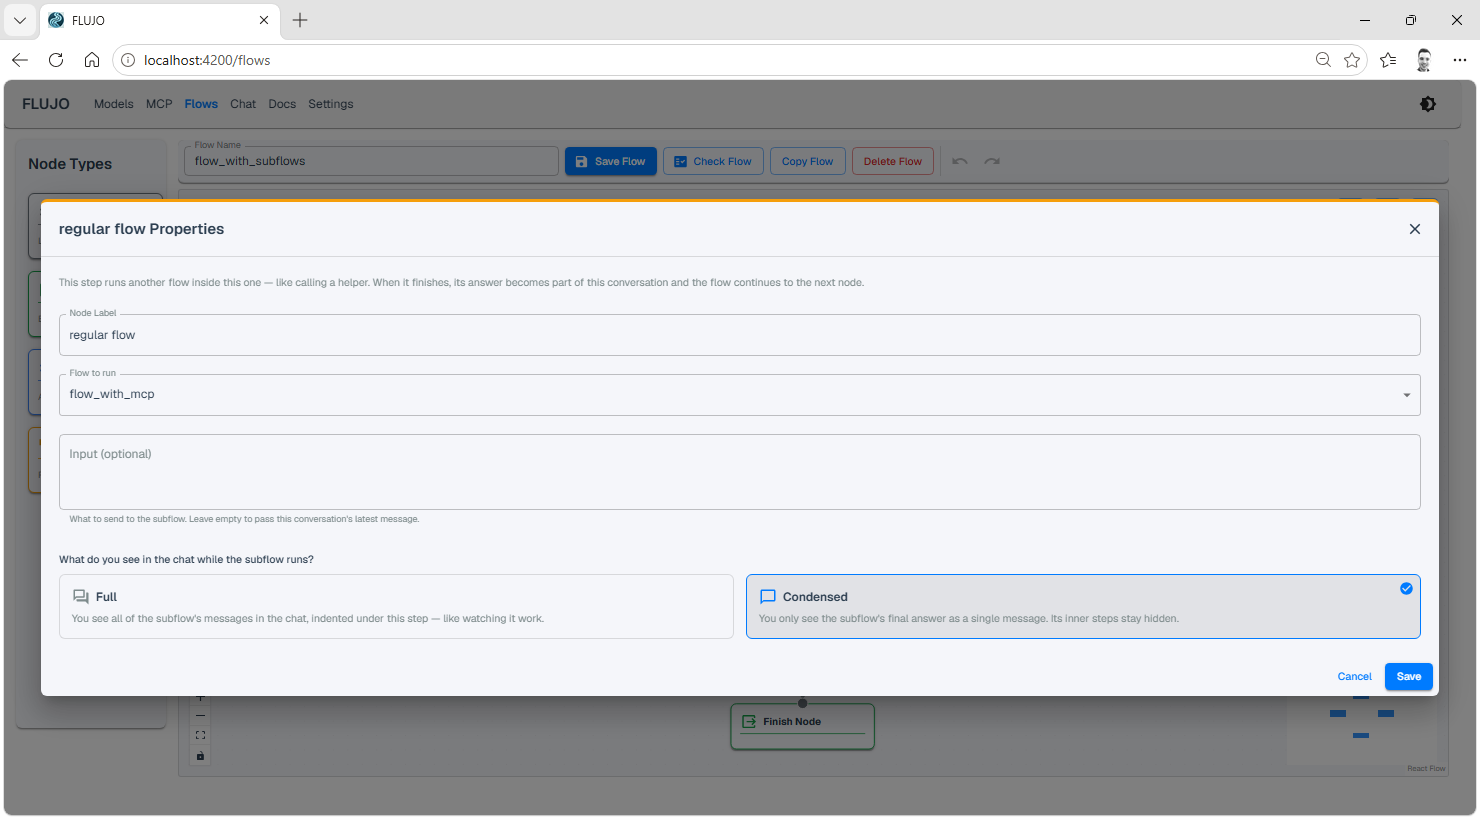Image resolution: width=1480 pixels, height=819 pixels.
Task: Click the Save Flow button
Action: pos(610,161)
